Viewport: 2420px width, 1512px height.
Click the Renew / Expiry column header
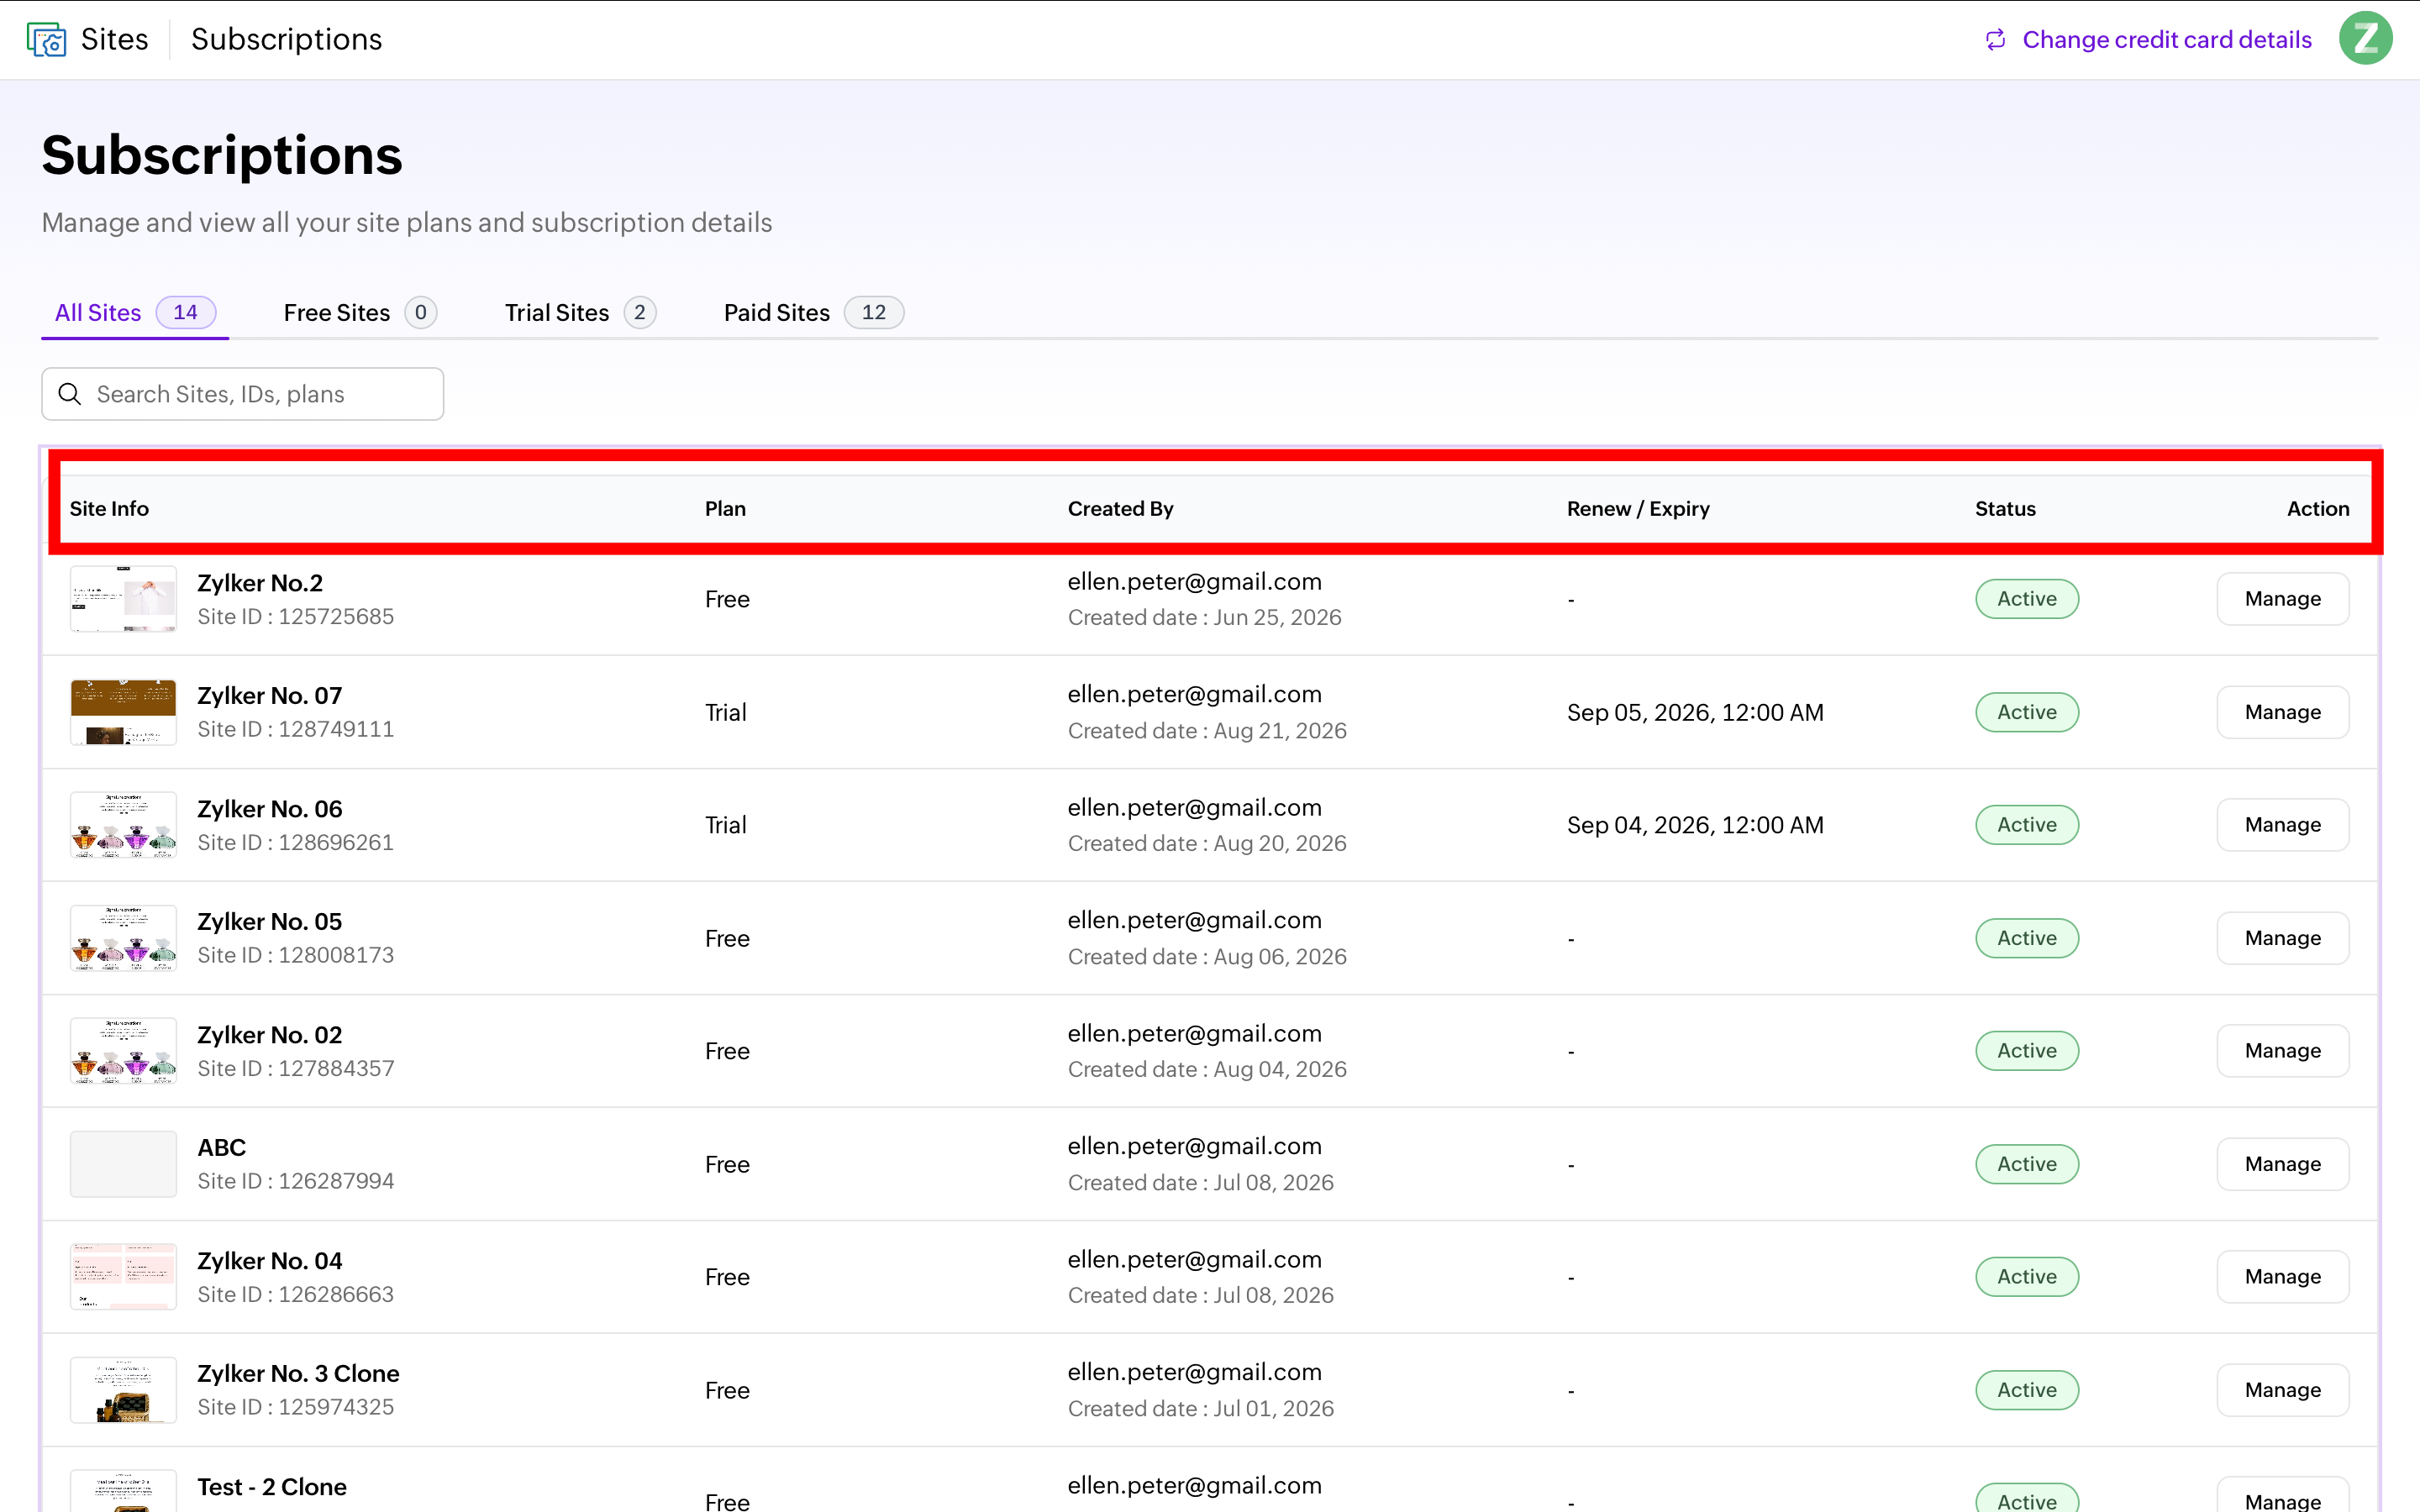[x=1638, y=508]
